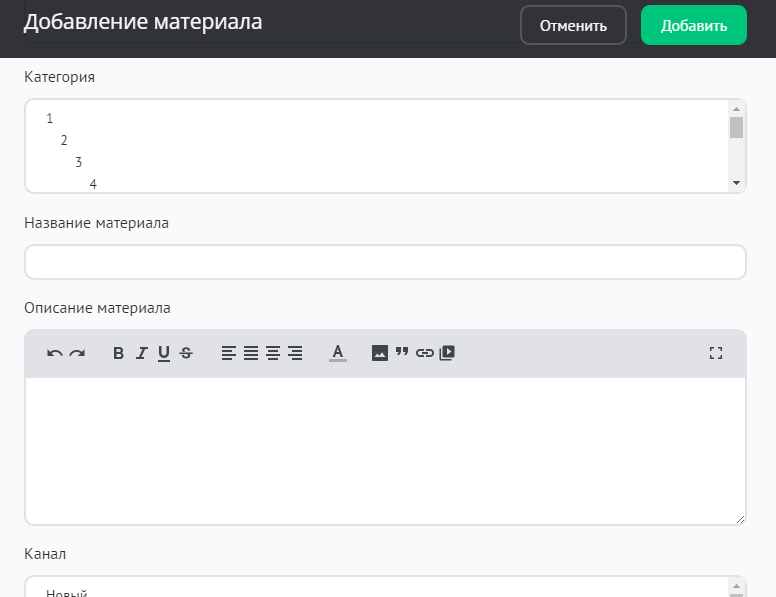Apply strikethrough formatting

tap(186, 353)
